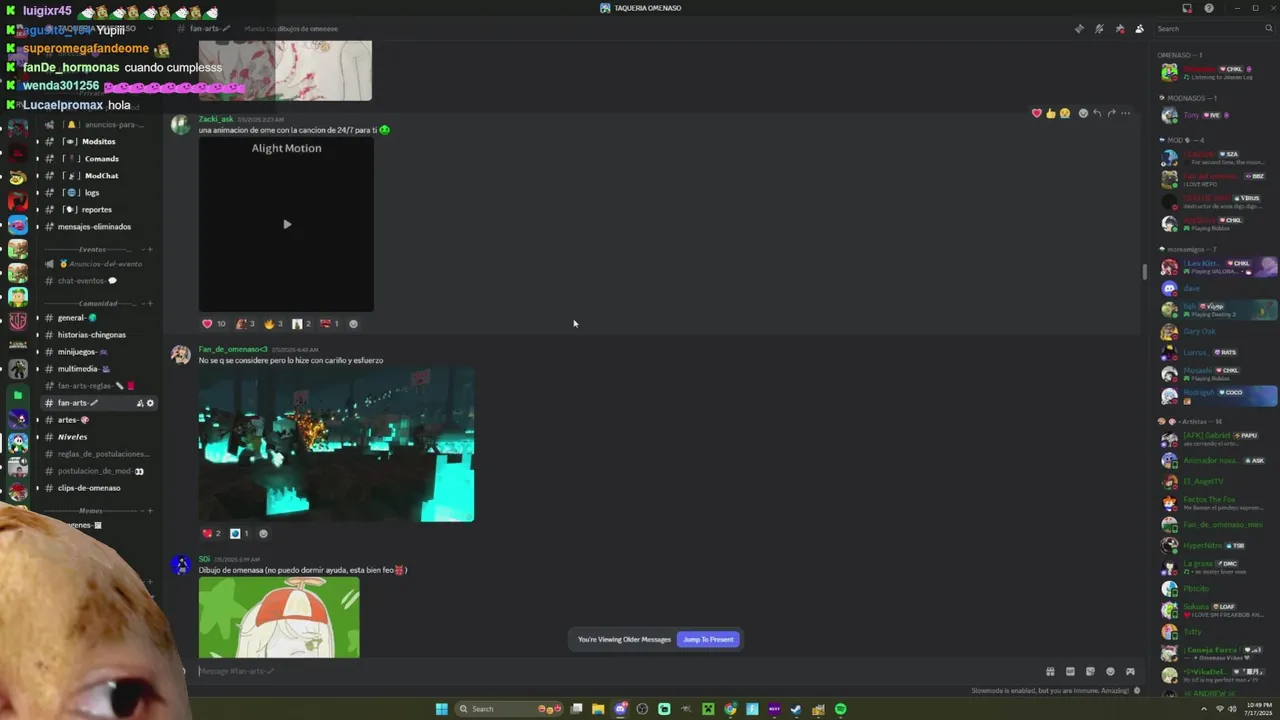Toggle heart reaction with count 2

212,533
